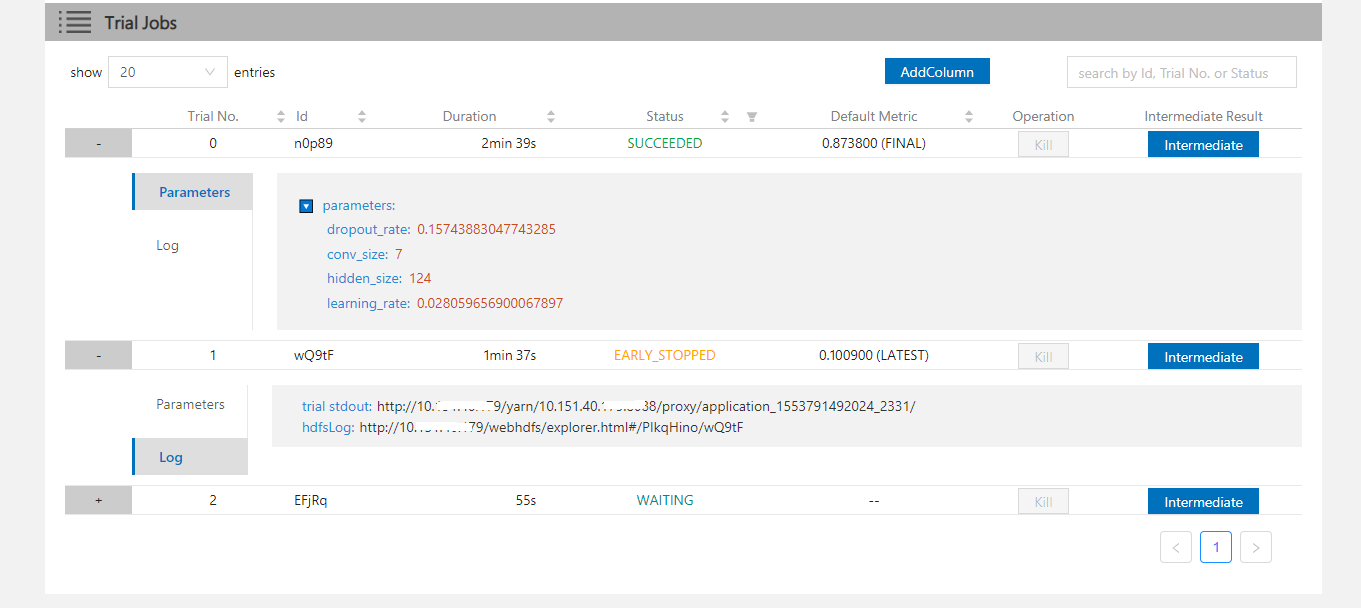Sort by Id column arrows

click(x=362, y=117)
